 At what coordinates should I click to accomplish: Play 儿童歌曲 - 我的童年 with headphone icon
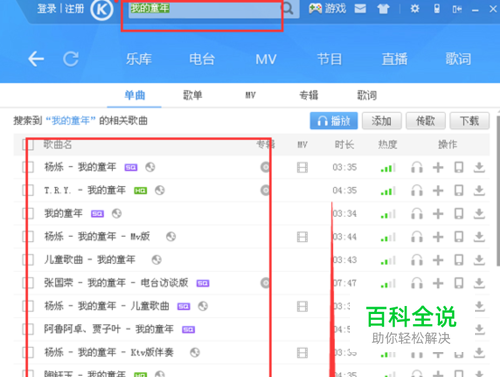417,260
